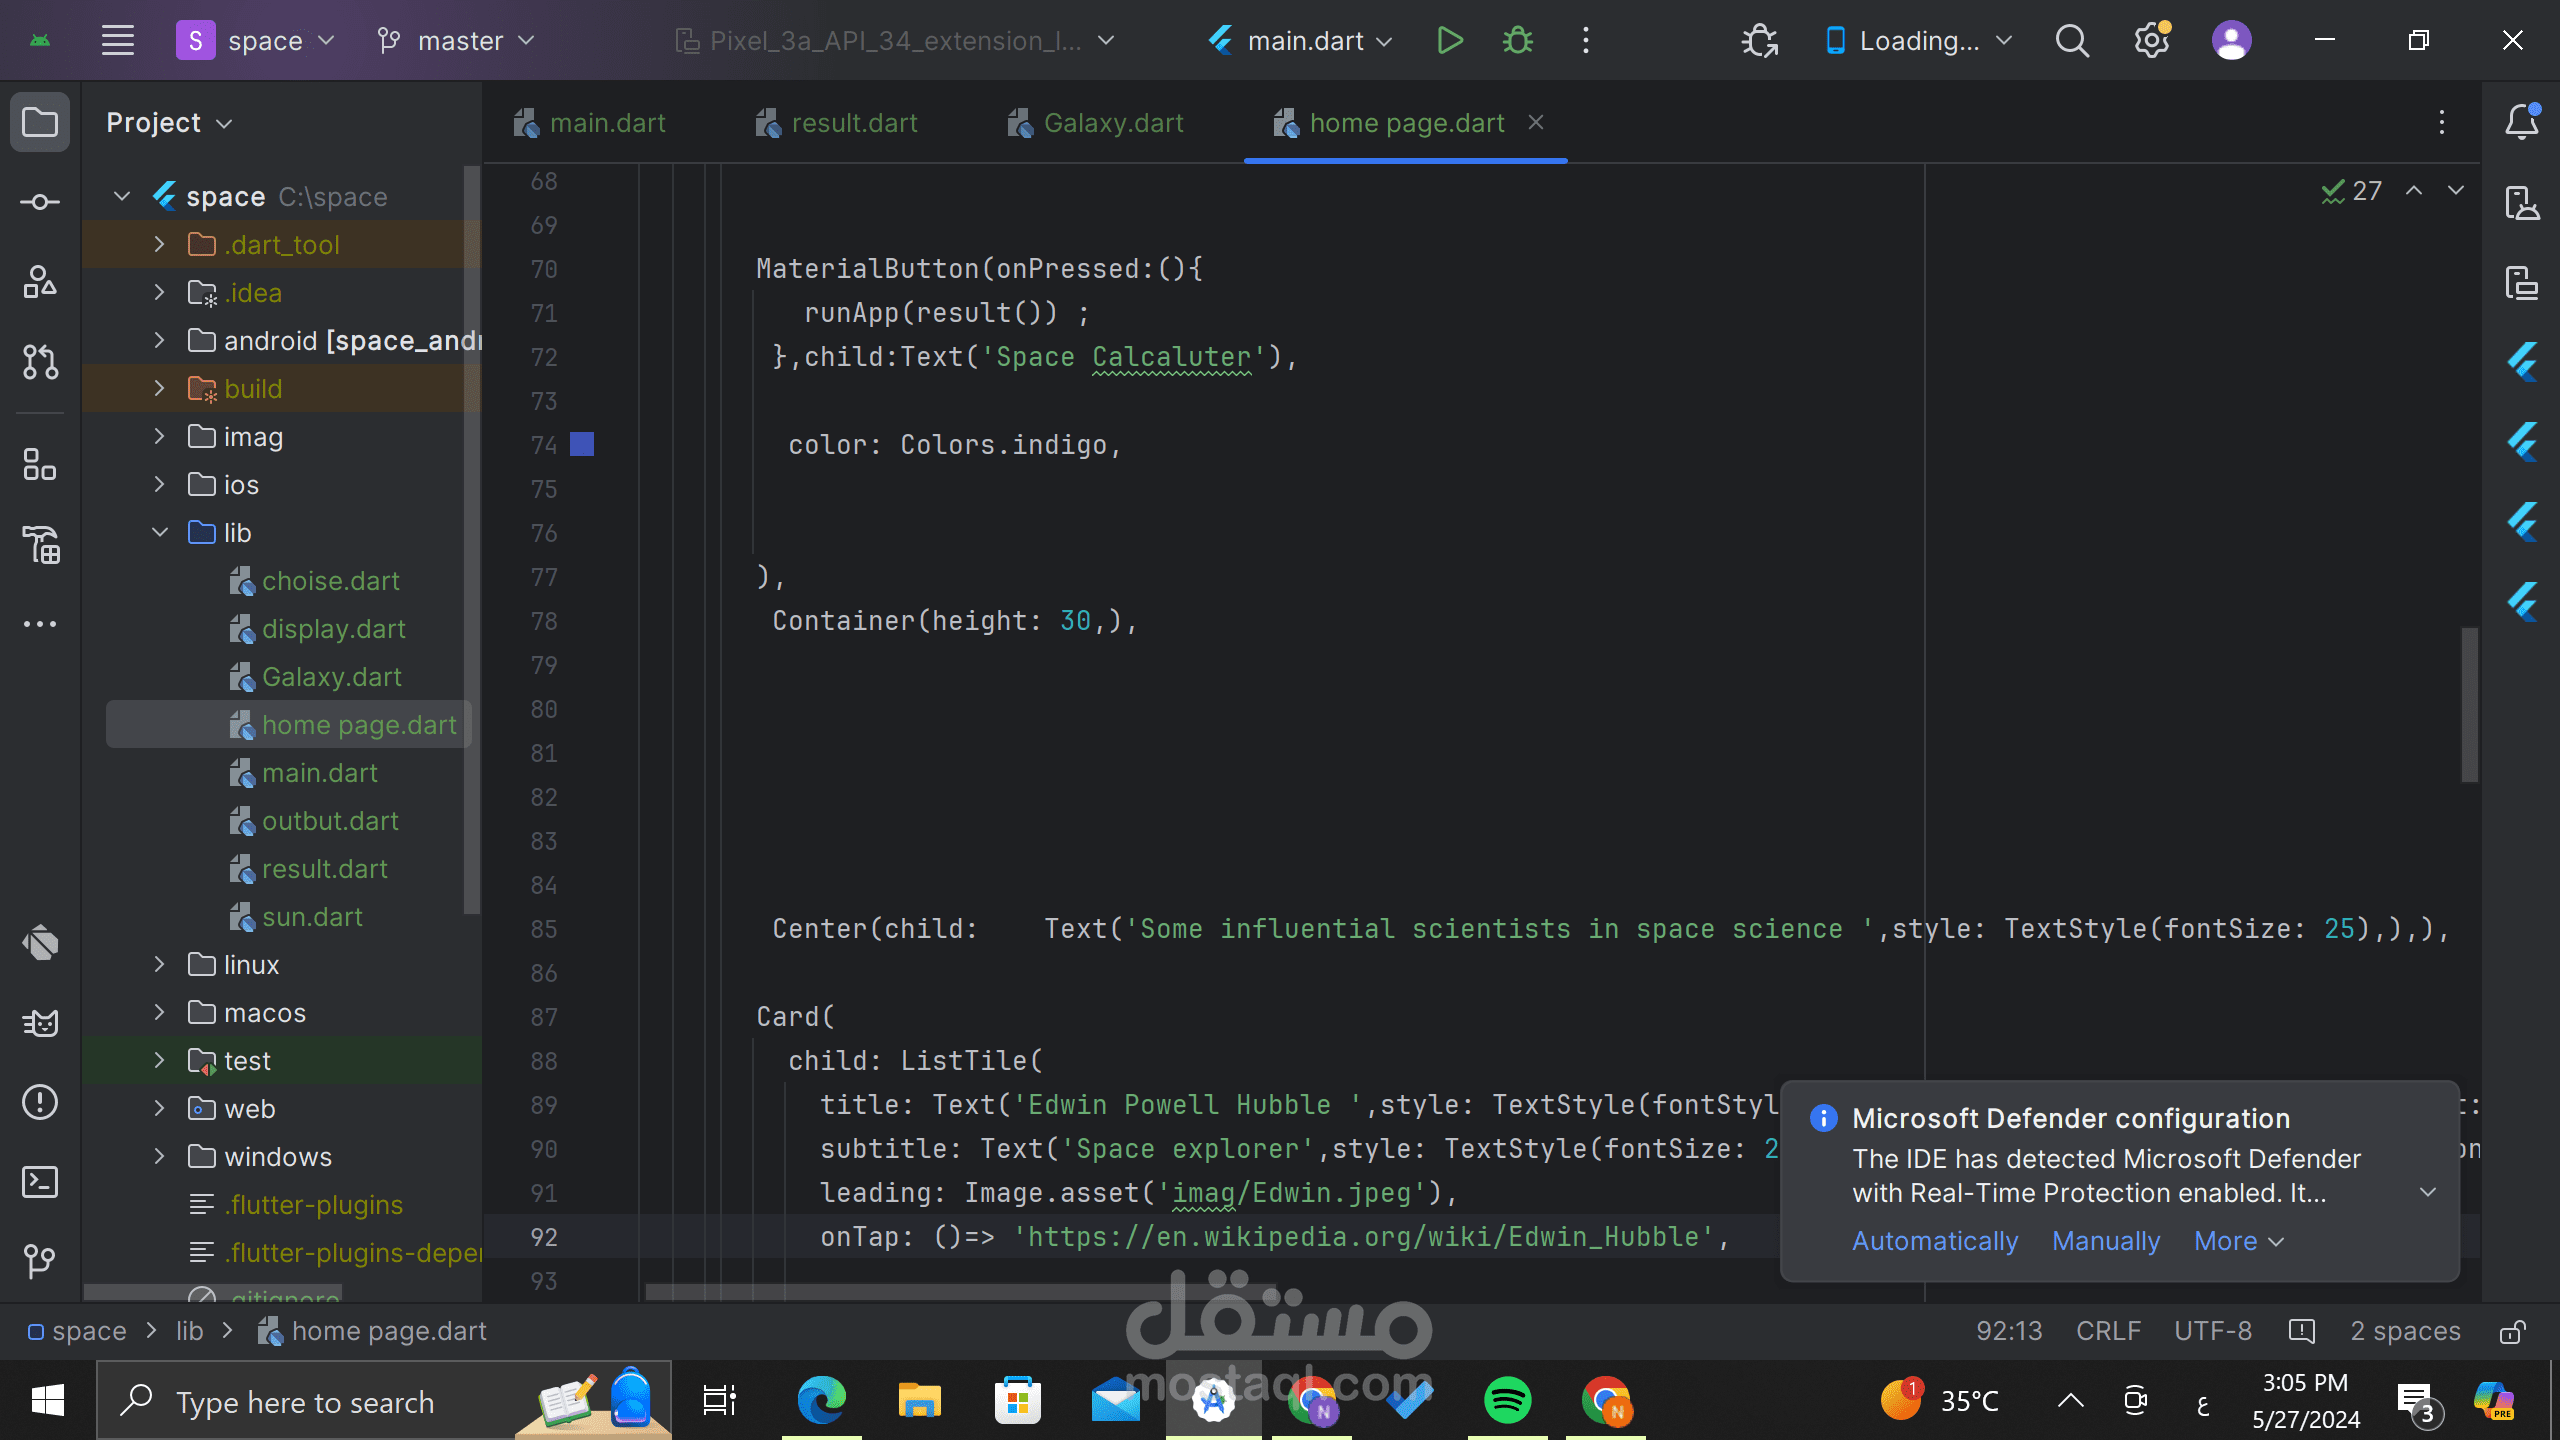Collapse the space project root

(x=122, y=196)
